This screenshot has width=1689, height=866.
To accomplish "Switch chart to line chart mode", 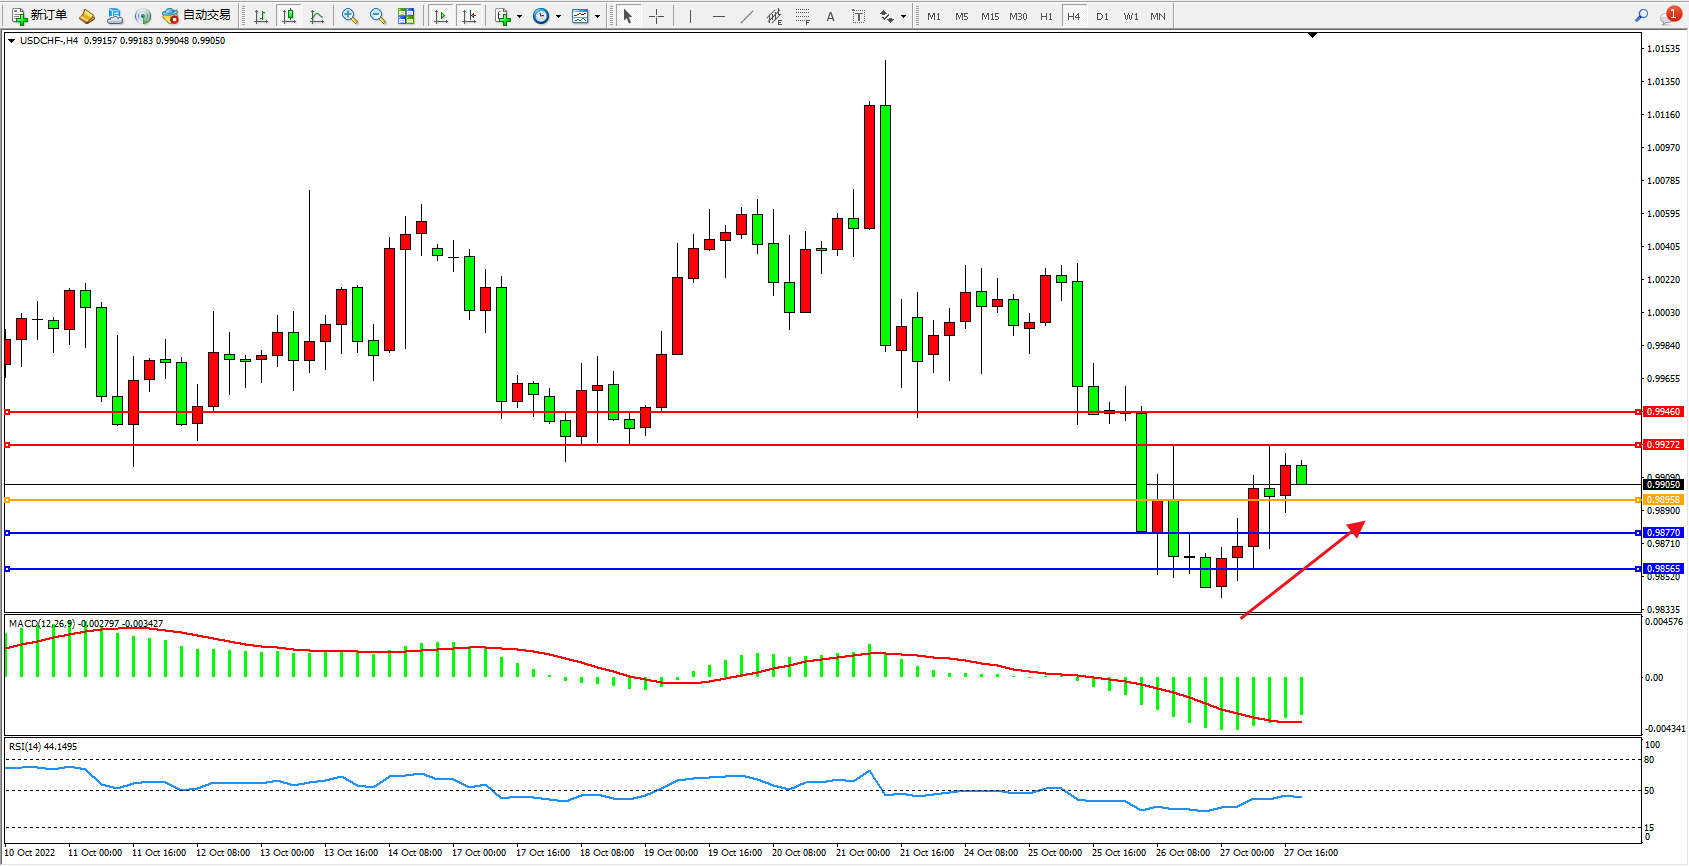I will point(317,16).
